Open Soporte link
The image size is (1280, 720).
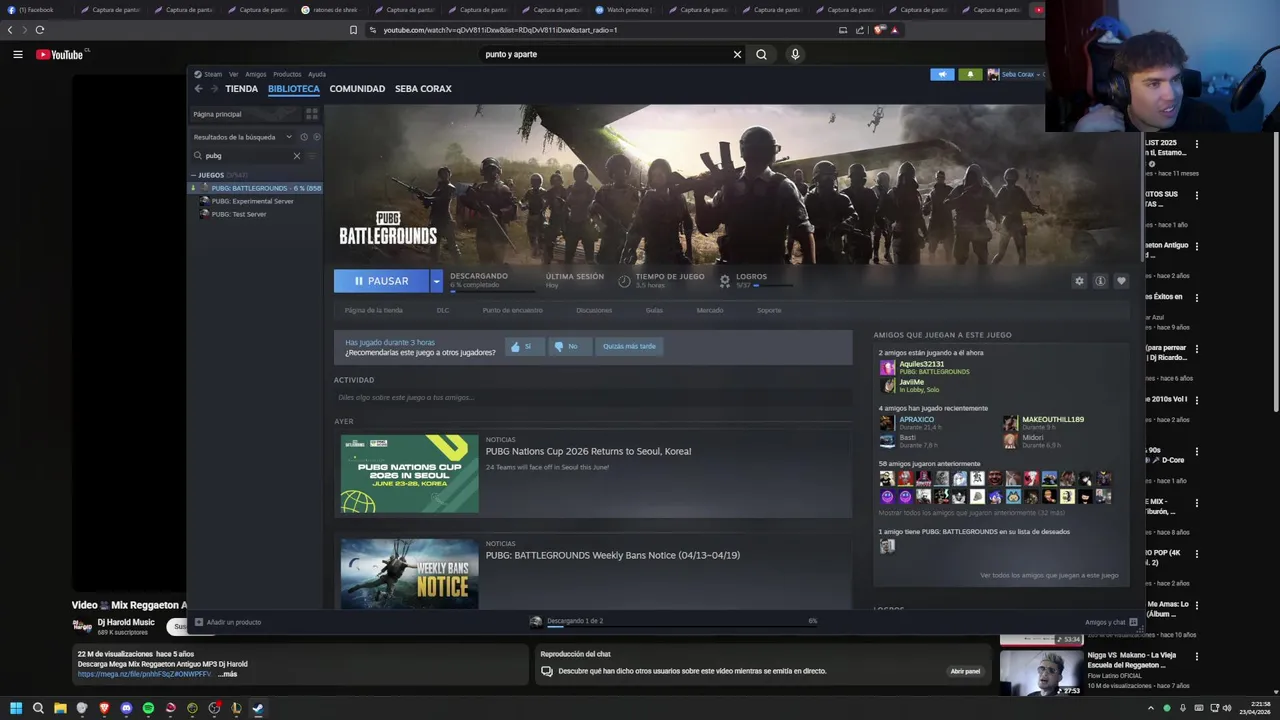tap(769, 310)
